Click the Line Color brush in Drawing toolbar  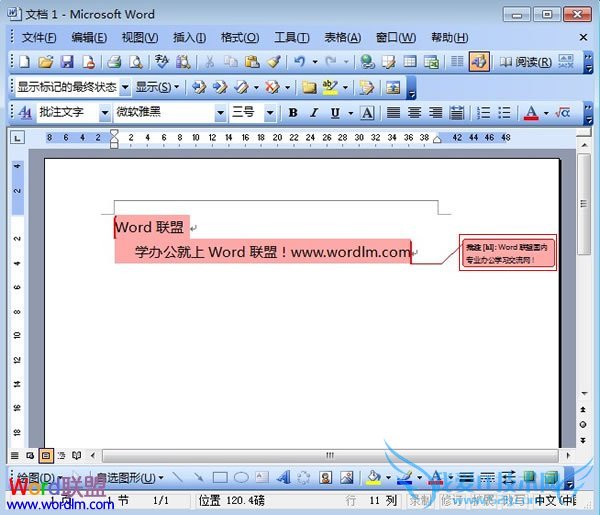click(404, 477)
